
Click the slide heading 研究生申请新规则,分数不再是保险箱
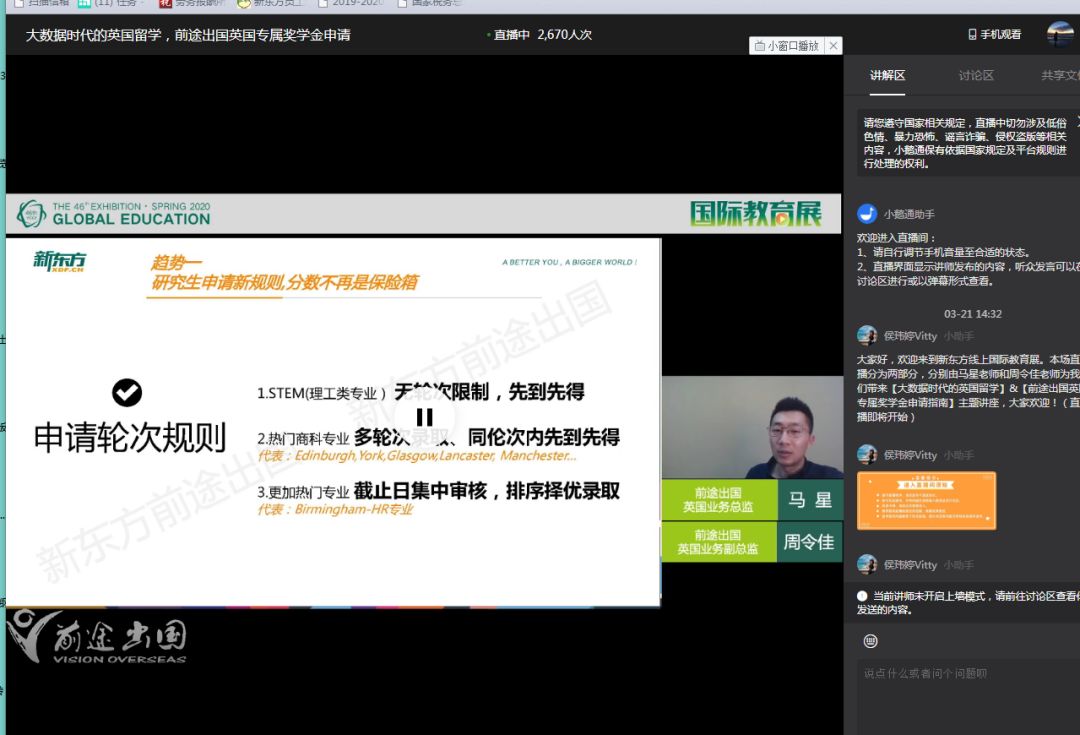[284, 282]
